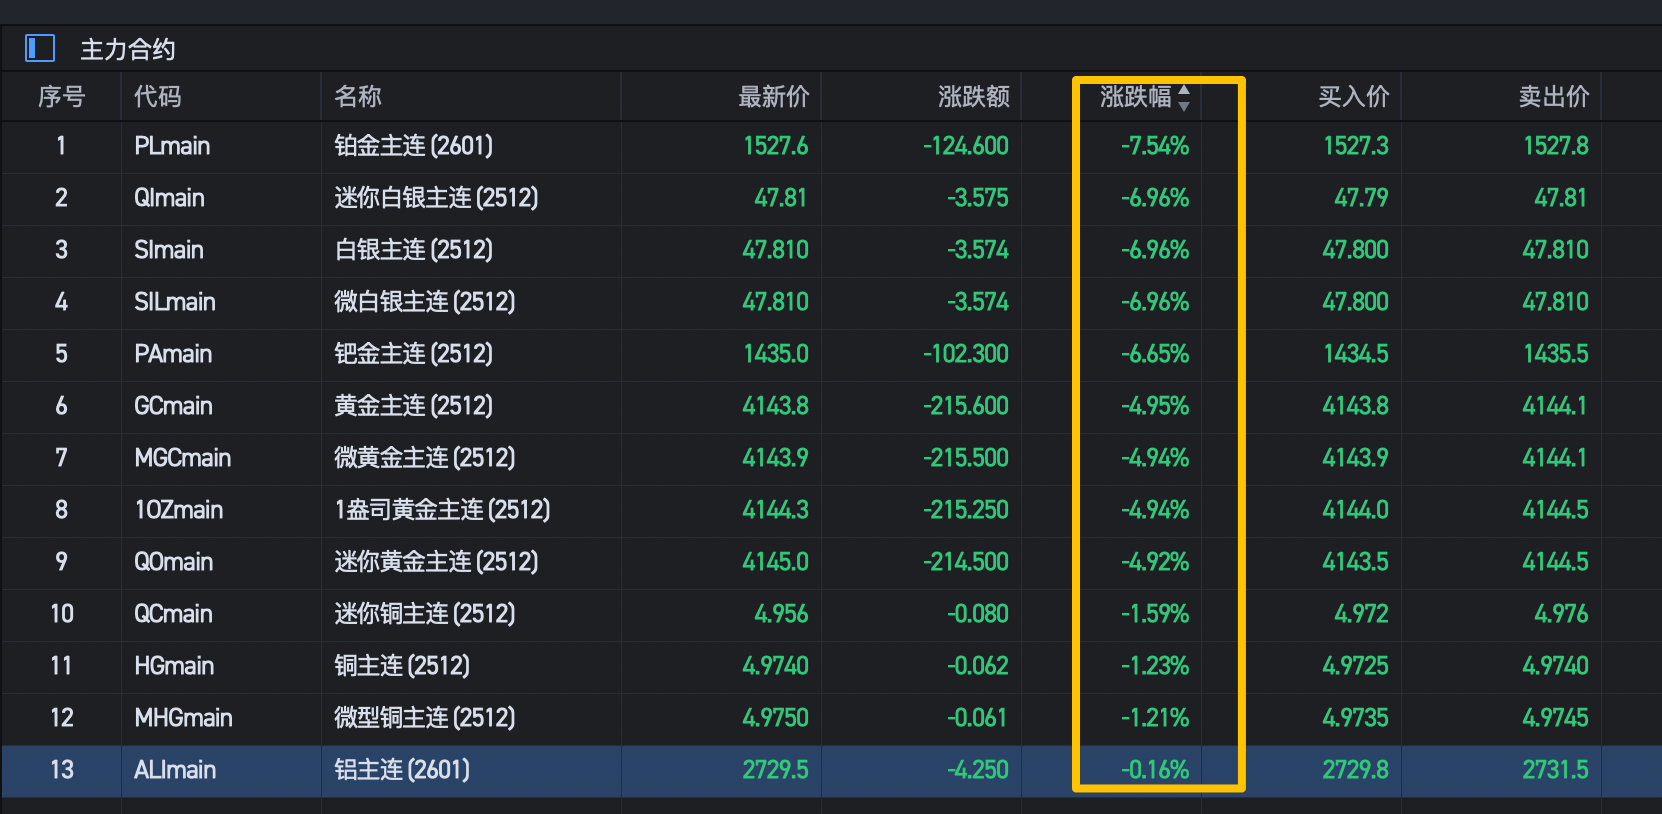Screen dimensions: 1662x814
Task: Click the 序号 column header
Action: 61,97
